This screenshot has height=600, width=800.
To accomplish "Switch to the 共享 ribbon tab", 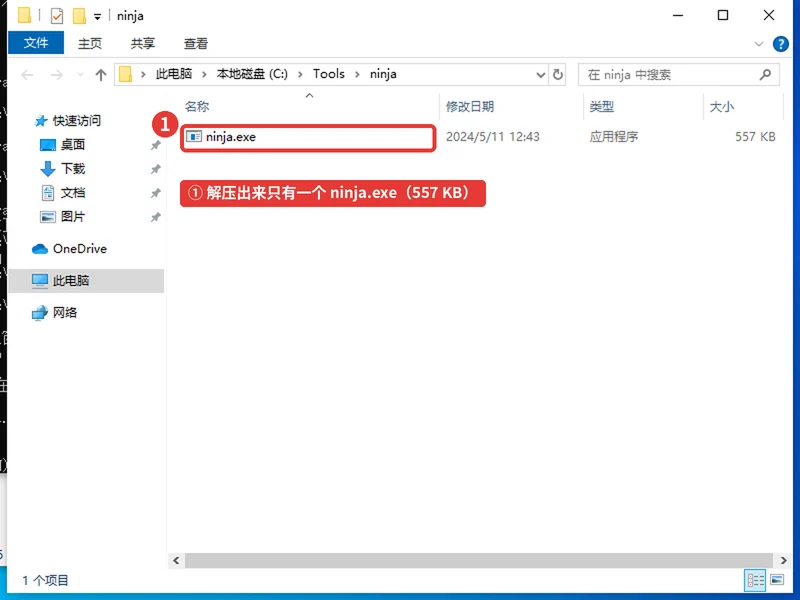I will (x=142, y=43).
